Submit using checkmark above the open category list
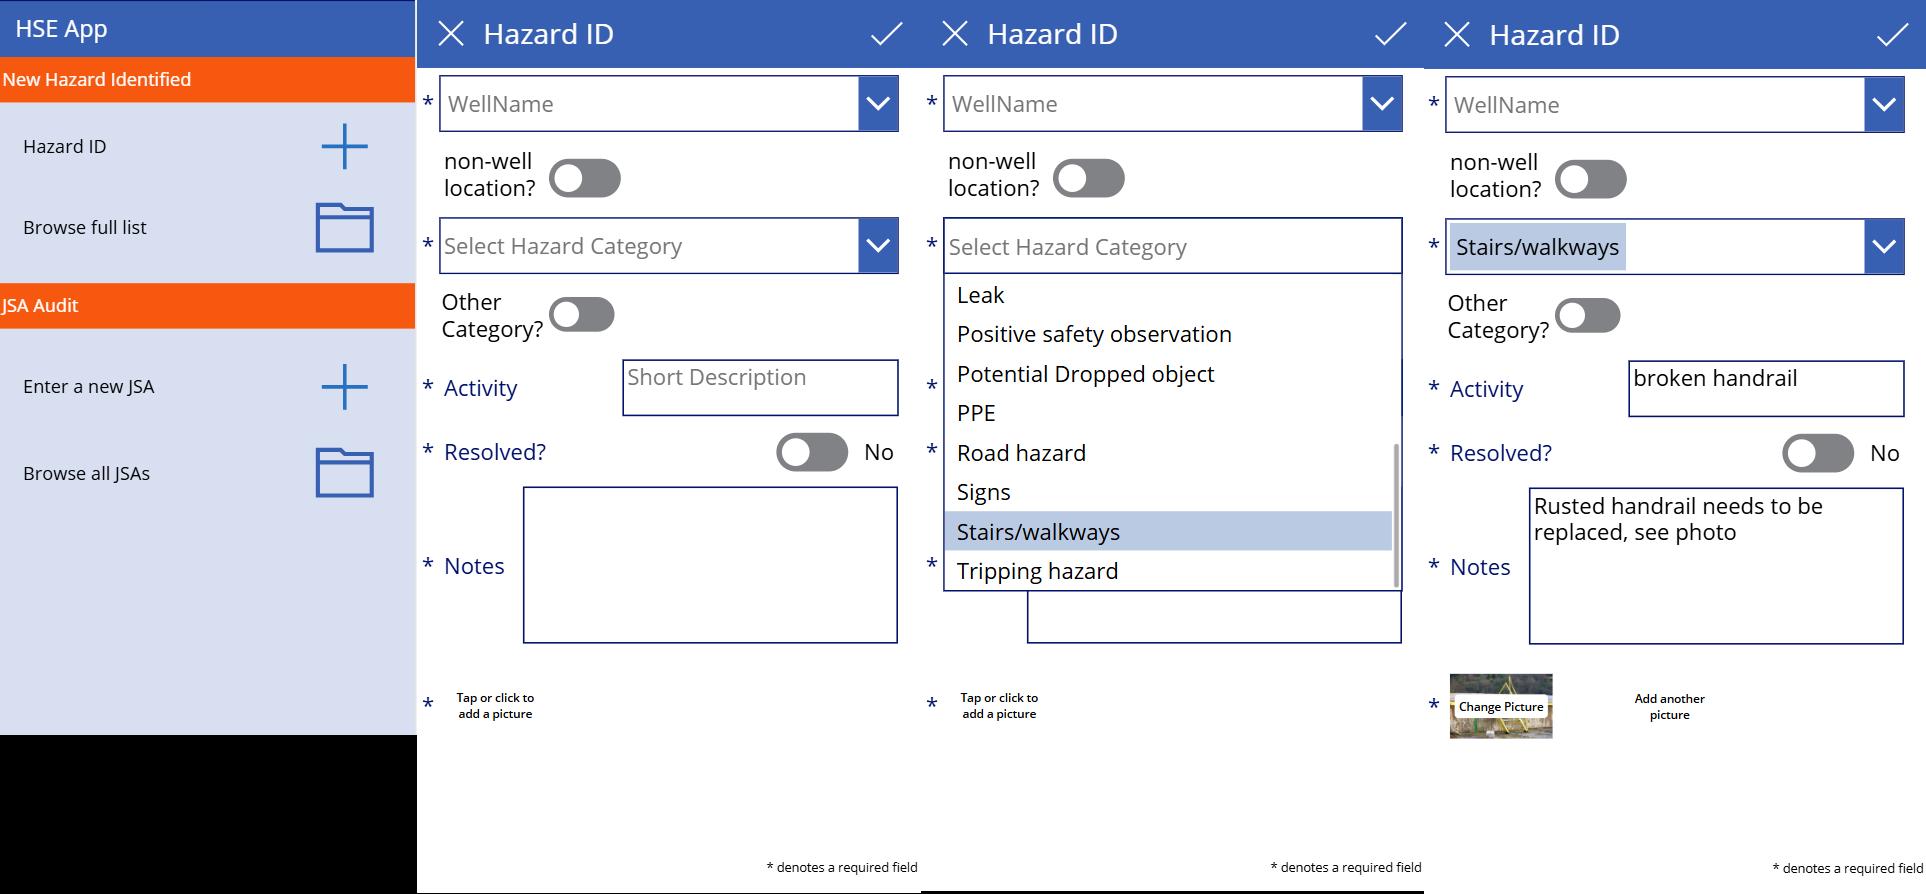Screen dimensions: 1926x894 click(1389, 34)
